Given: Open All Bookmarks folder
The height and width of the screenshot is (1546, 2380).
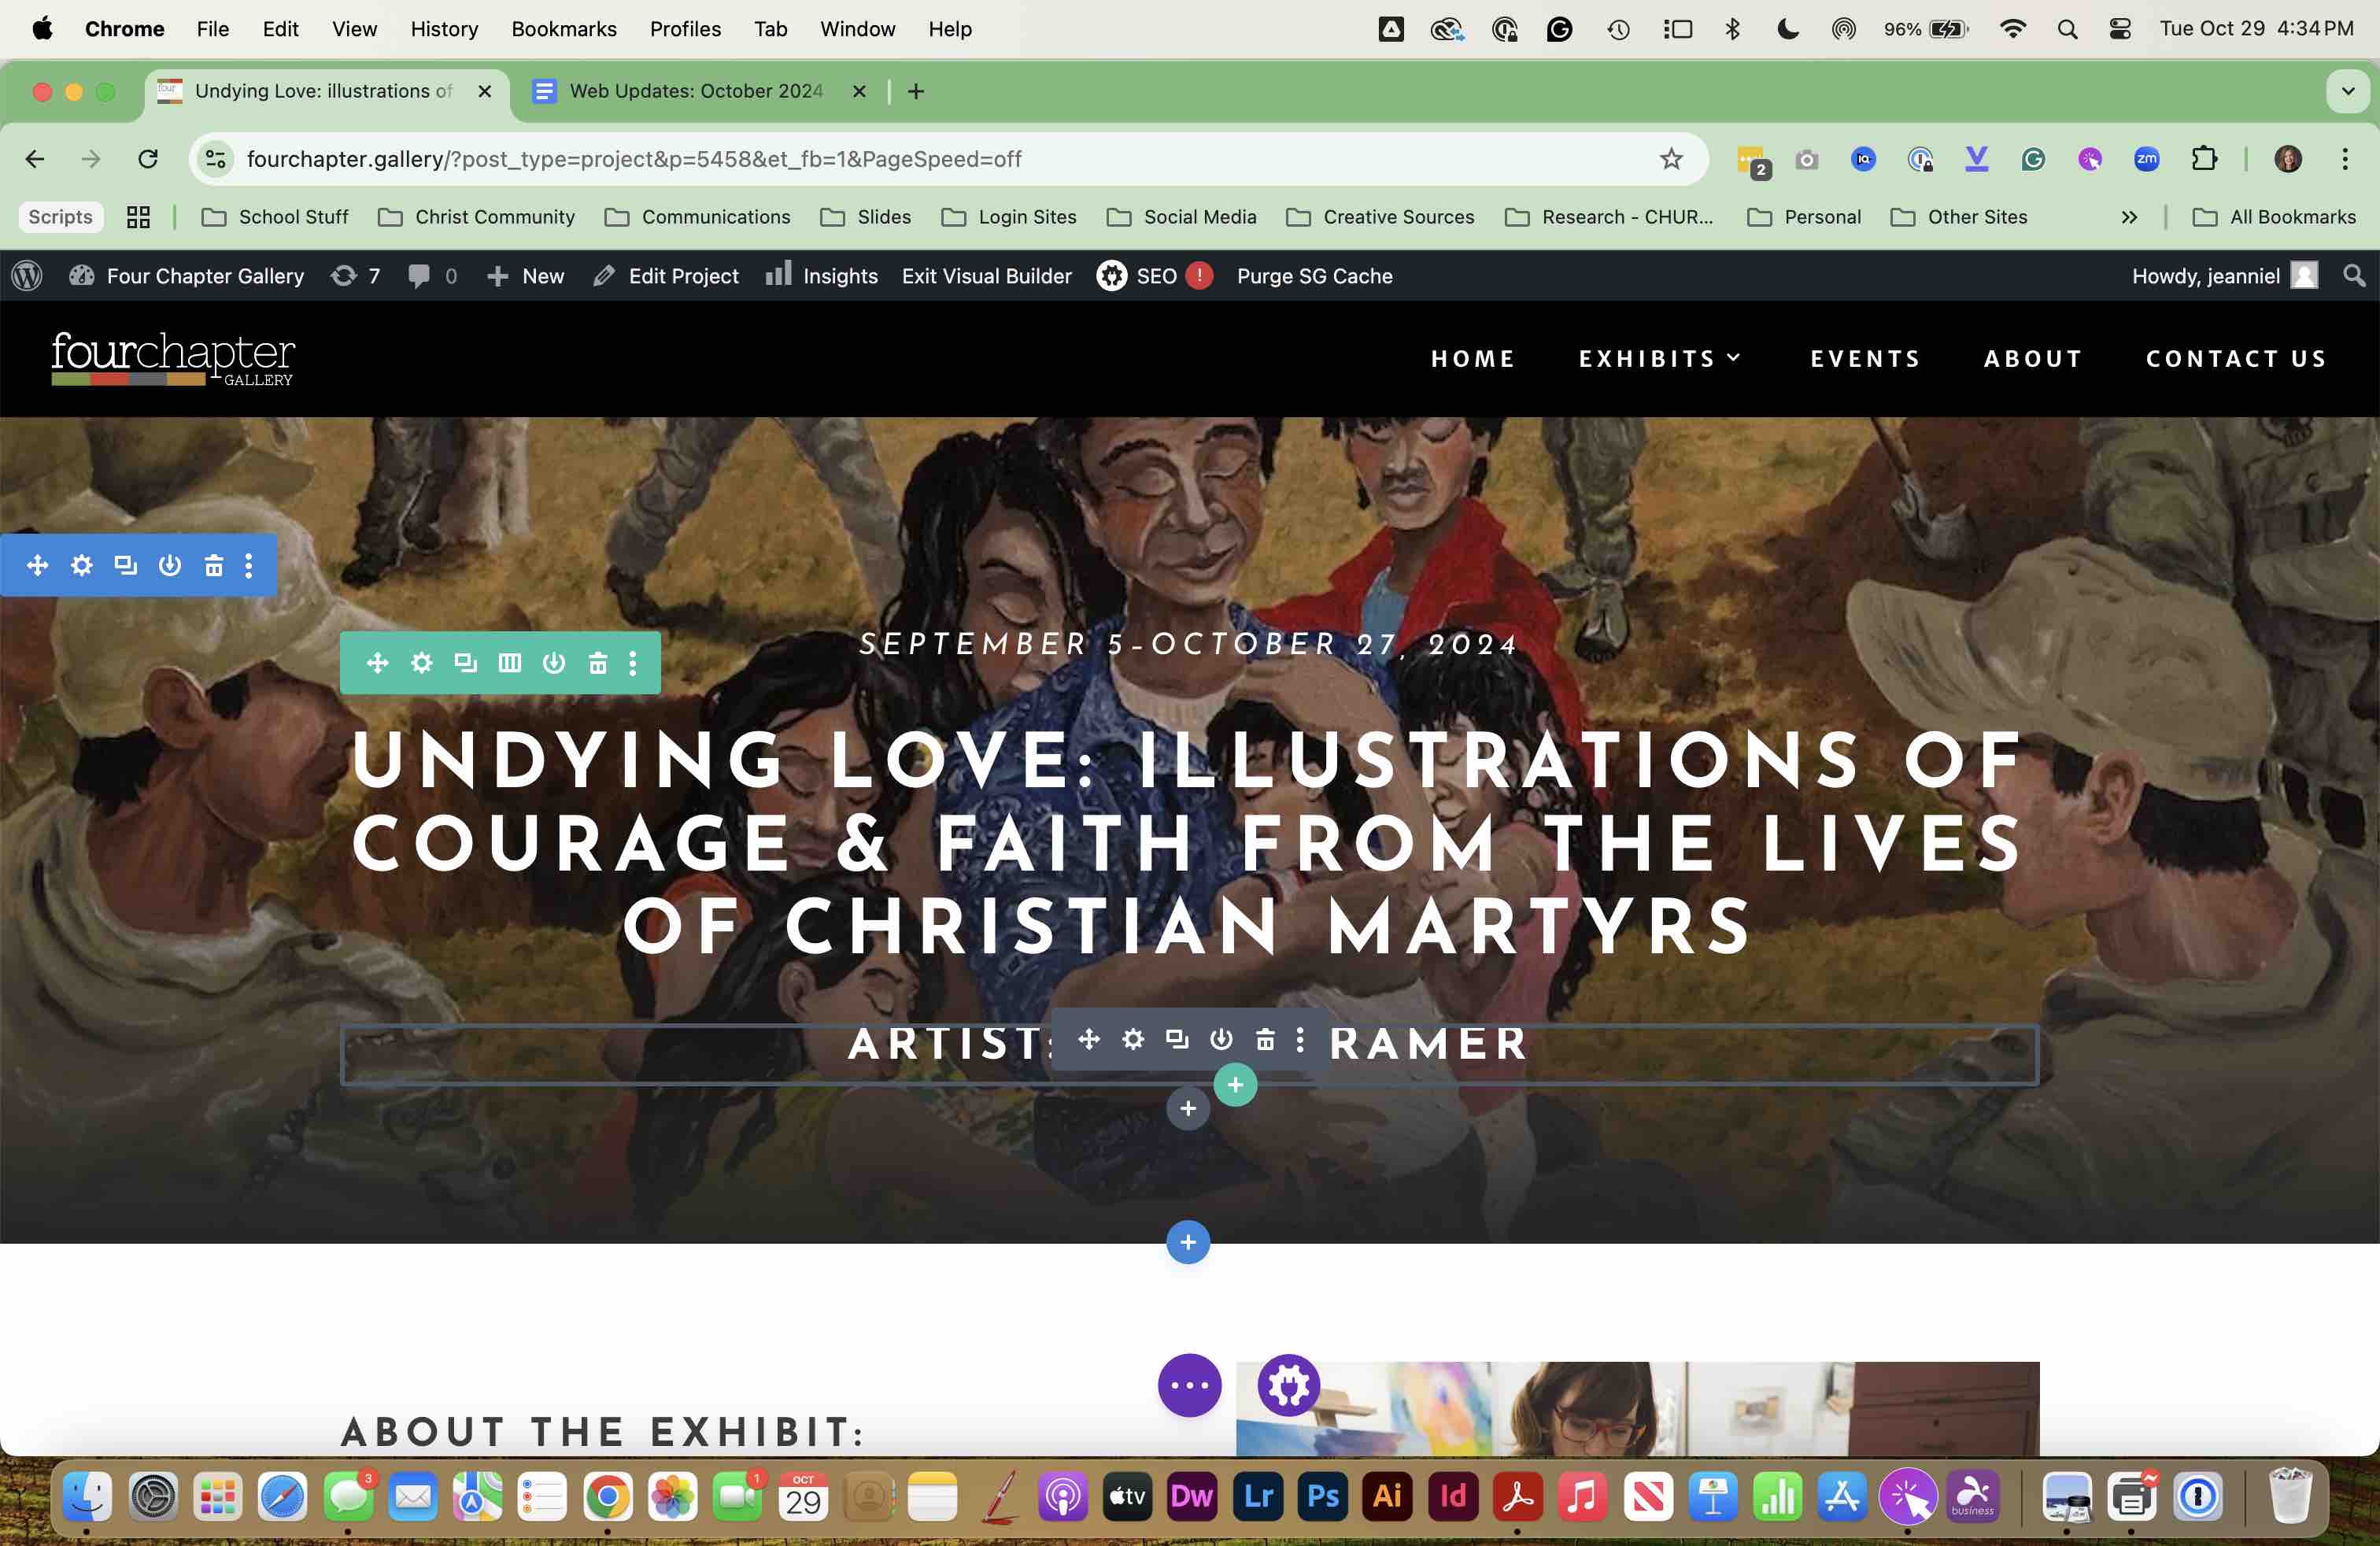Looking at the screenshot, I should (x=2274, y=217).
